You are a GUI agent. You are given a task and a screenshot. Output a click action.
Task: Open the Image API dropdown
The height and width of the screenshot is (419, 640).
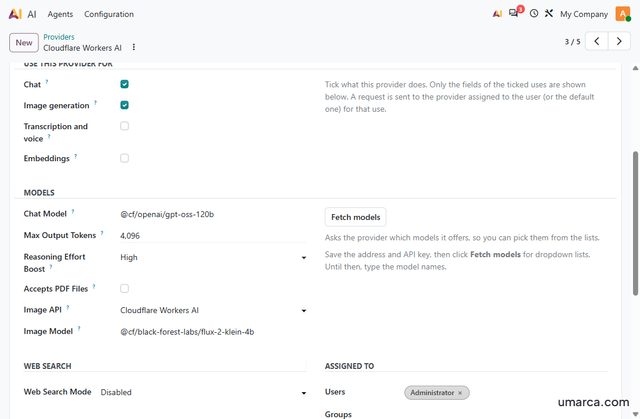tap(213, 310)
